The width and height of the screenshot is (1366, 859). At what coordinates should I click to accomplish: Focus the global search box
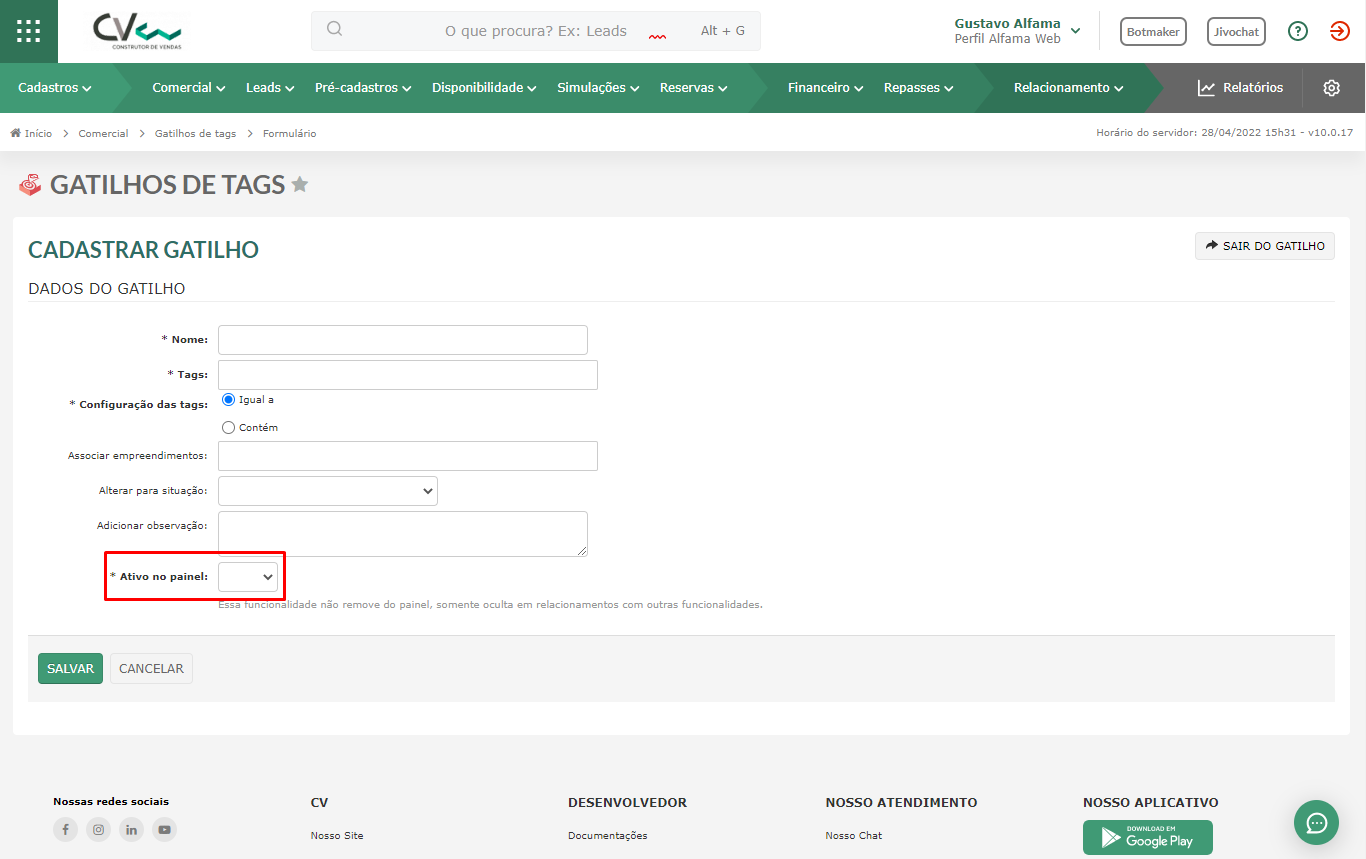pos(536,31)
